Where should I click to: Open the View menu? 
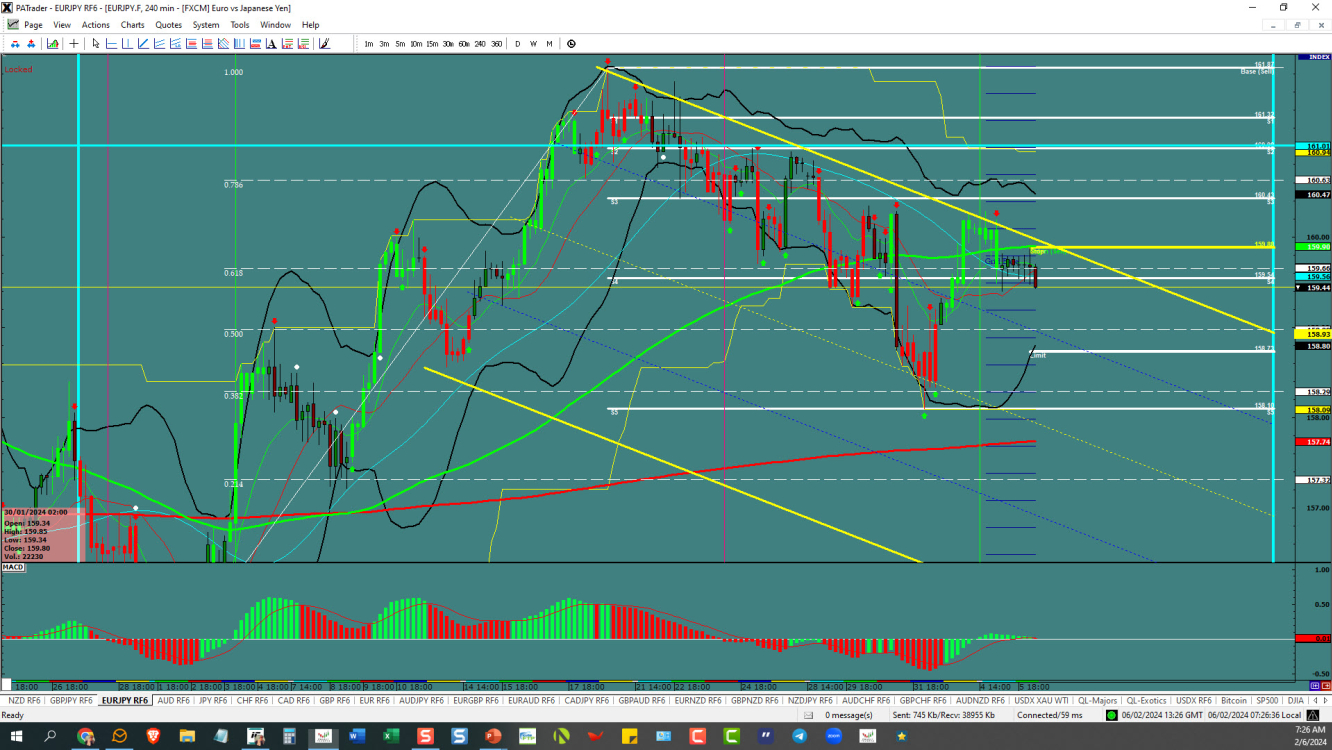coord(61,25)
